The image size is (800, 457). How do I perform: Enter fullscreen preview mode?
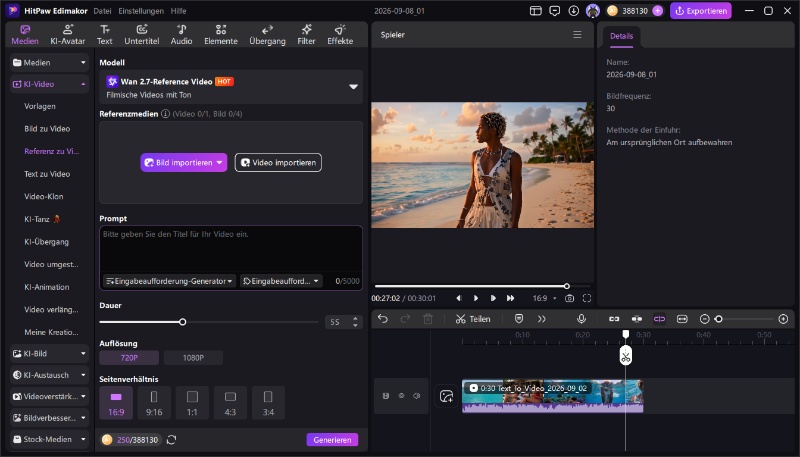tap(587, 298)
